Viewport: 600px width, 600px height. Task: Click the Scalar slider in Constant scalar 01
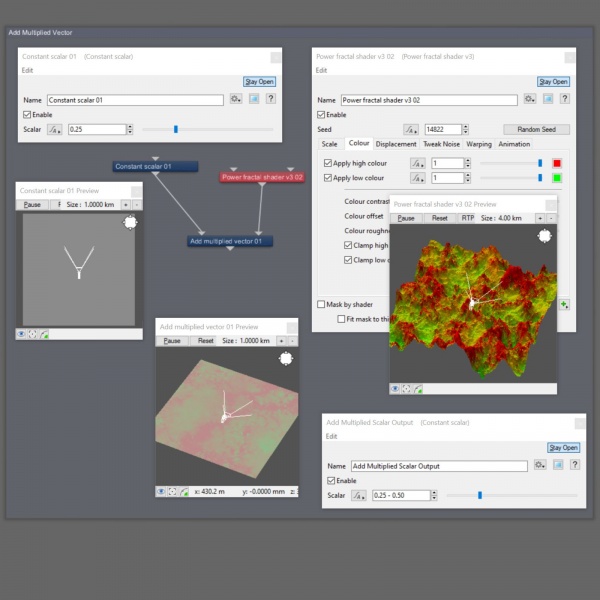tap(208, 130)
